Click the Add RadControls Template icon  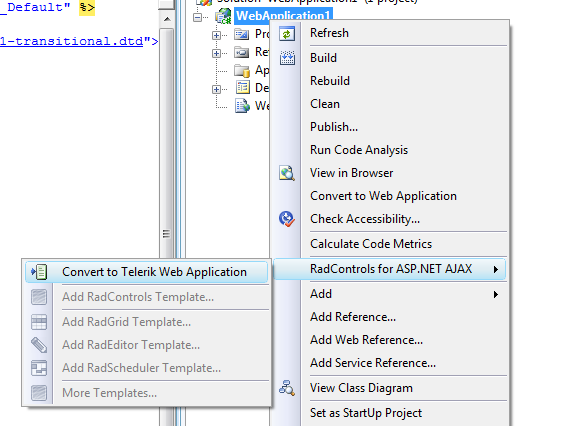point(39,297)
